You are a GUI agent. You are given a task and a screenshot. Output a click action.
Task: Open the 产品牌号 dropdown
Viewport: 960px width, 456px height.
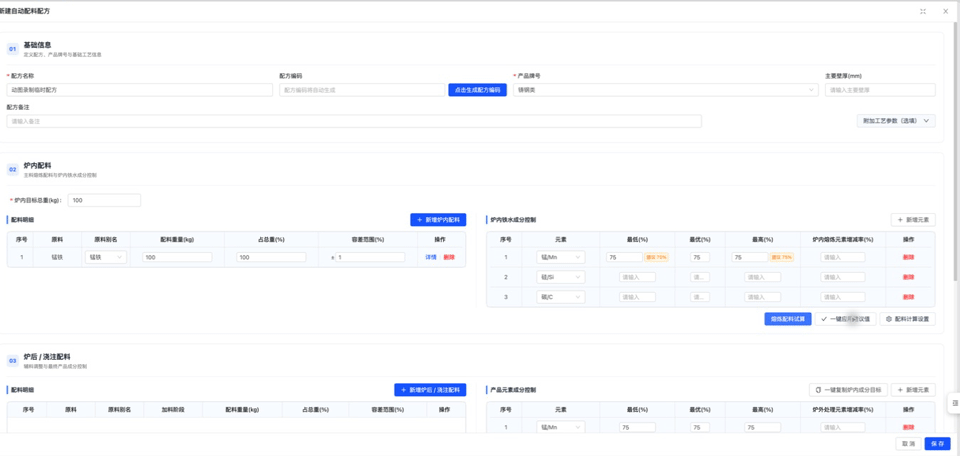point(666,90)
